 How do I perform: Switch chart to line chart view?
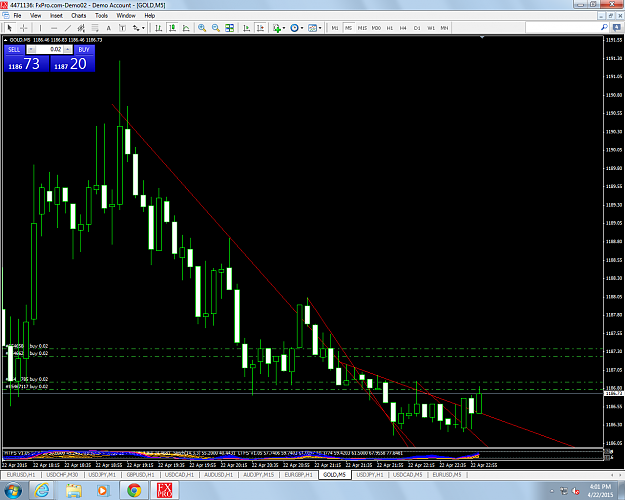(x=186, y=28)
